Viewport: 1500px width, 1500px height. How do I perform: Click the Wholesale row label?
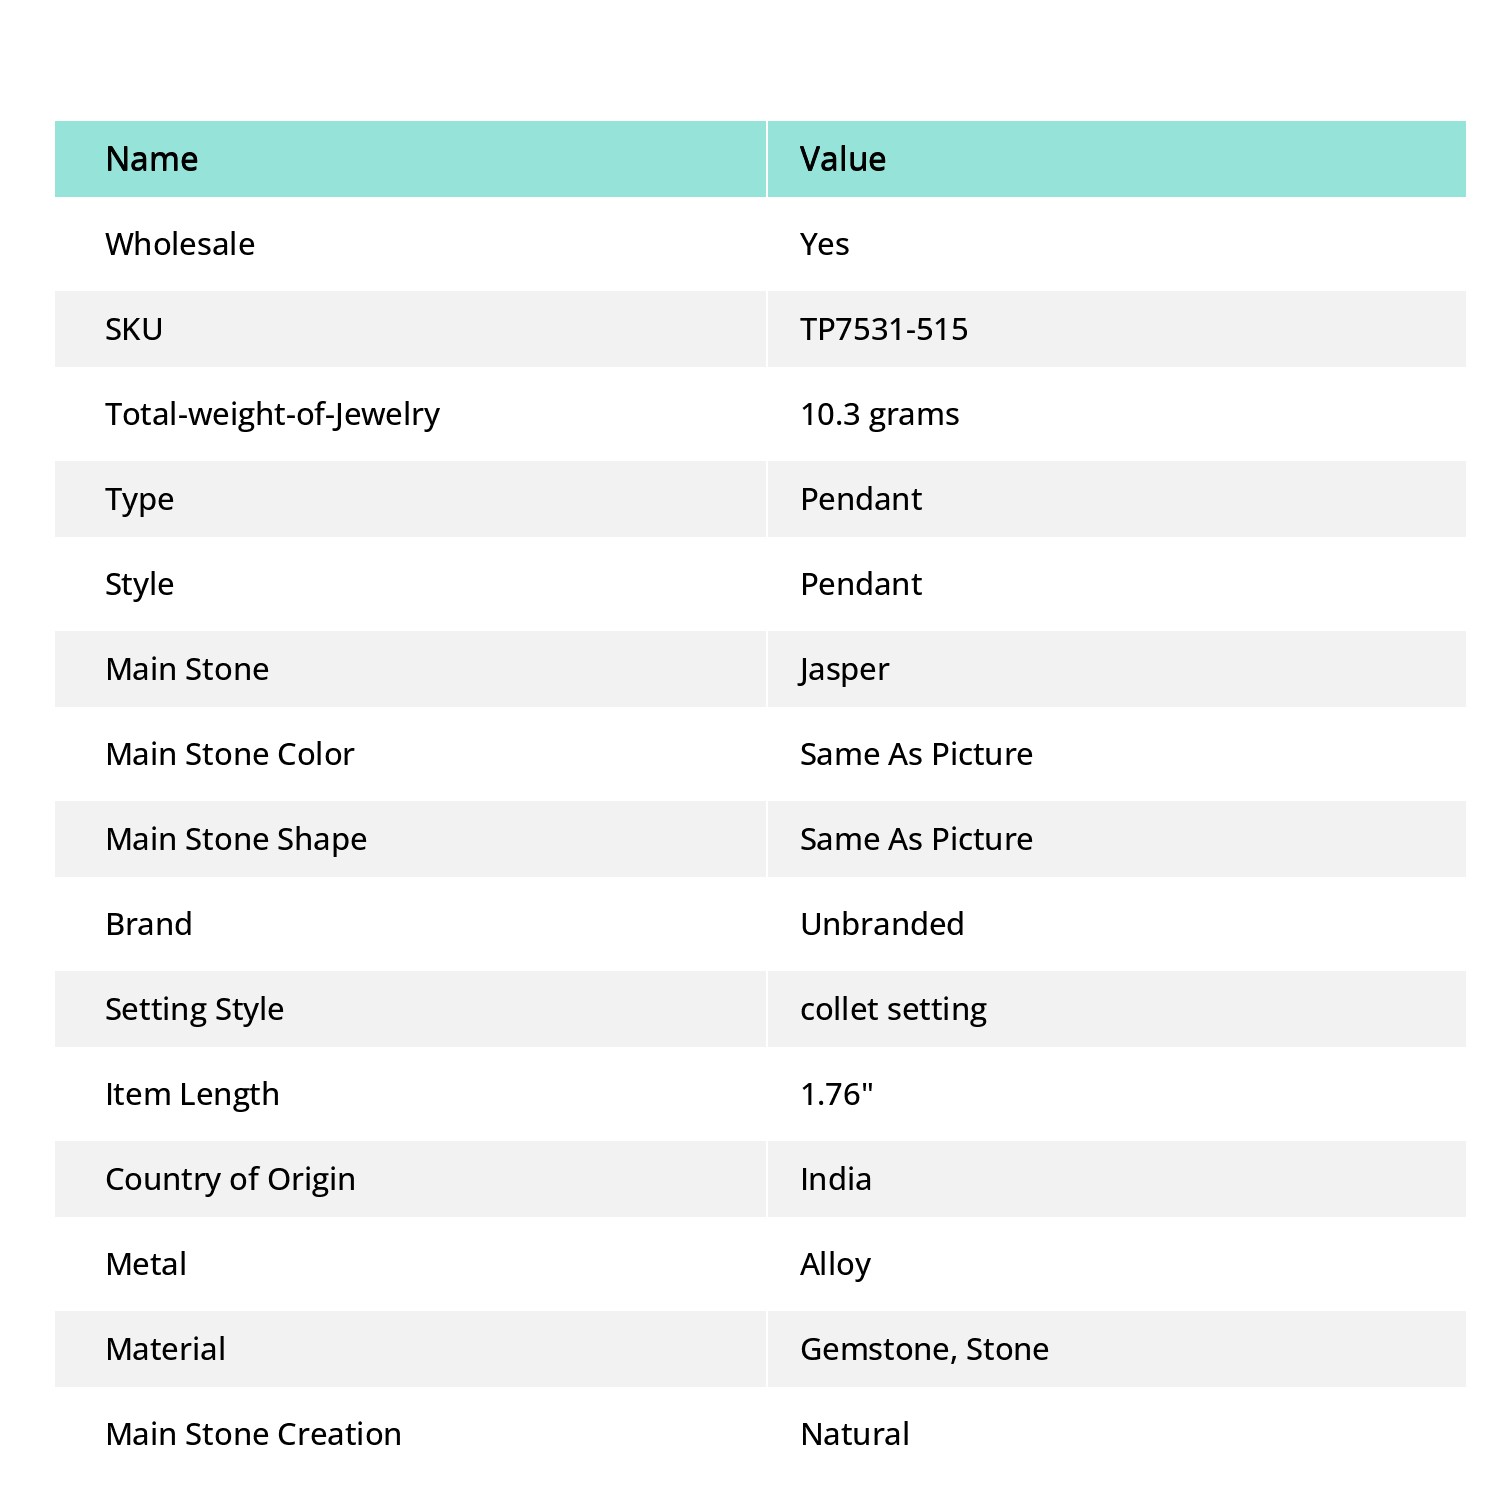pos(180,244)
